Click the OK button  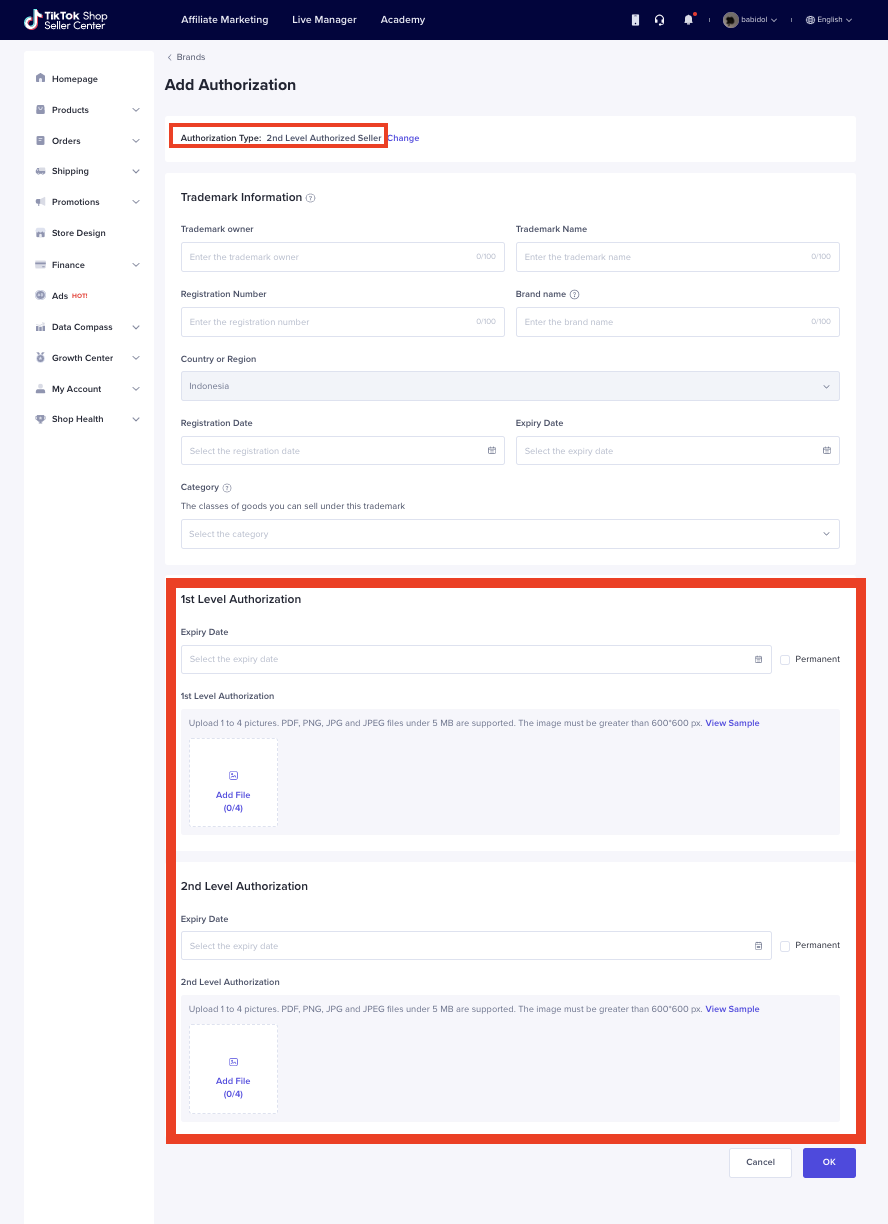pos(829,1162)
